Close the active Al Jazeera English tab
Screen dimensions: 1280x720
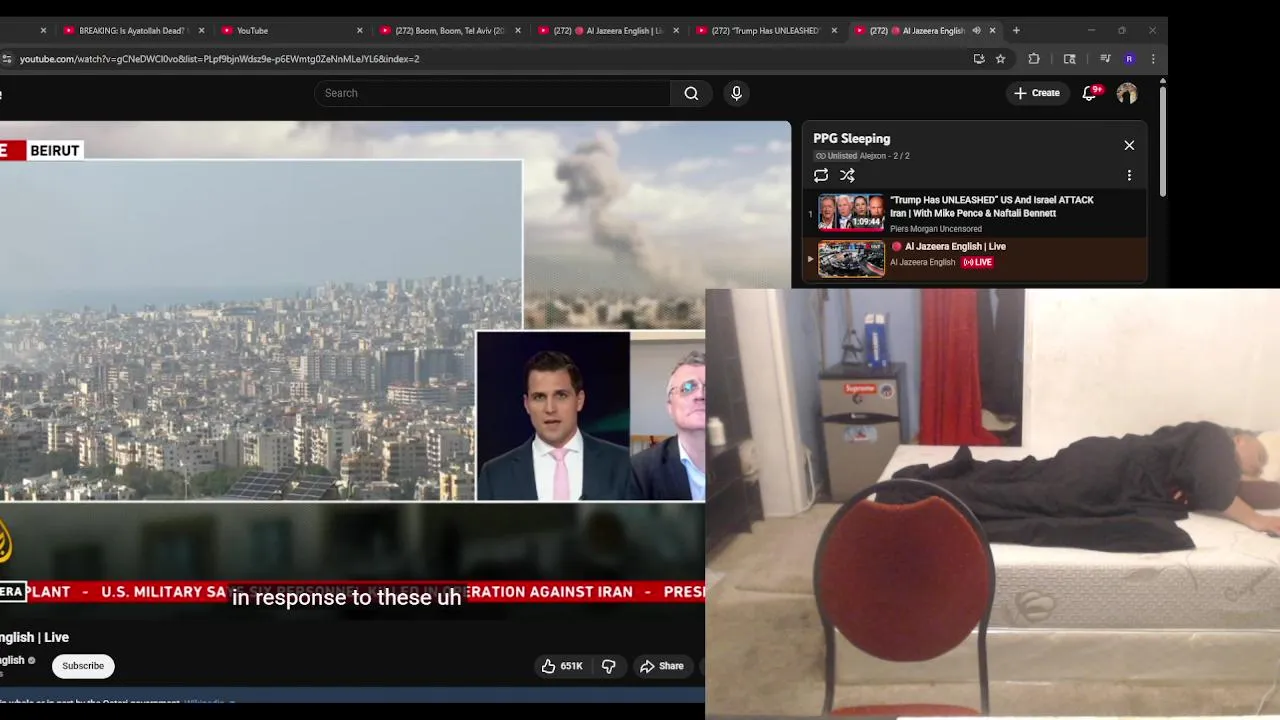click(992, 31)
